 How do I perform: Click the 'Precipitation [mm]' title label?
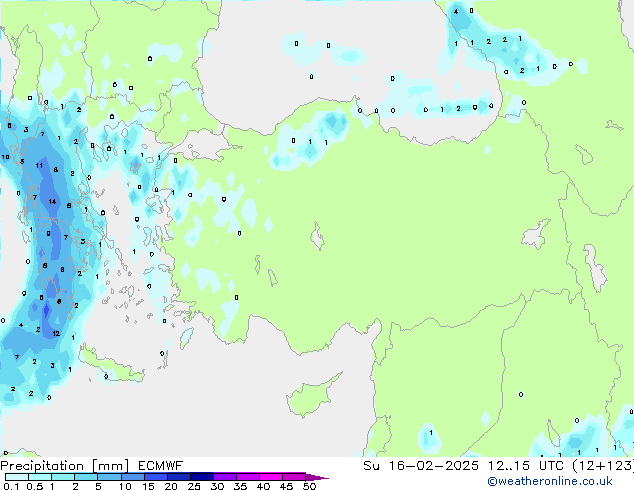pyautogui.click(x=64, y=466)
